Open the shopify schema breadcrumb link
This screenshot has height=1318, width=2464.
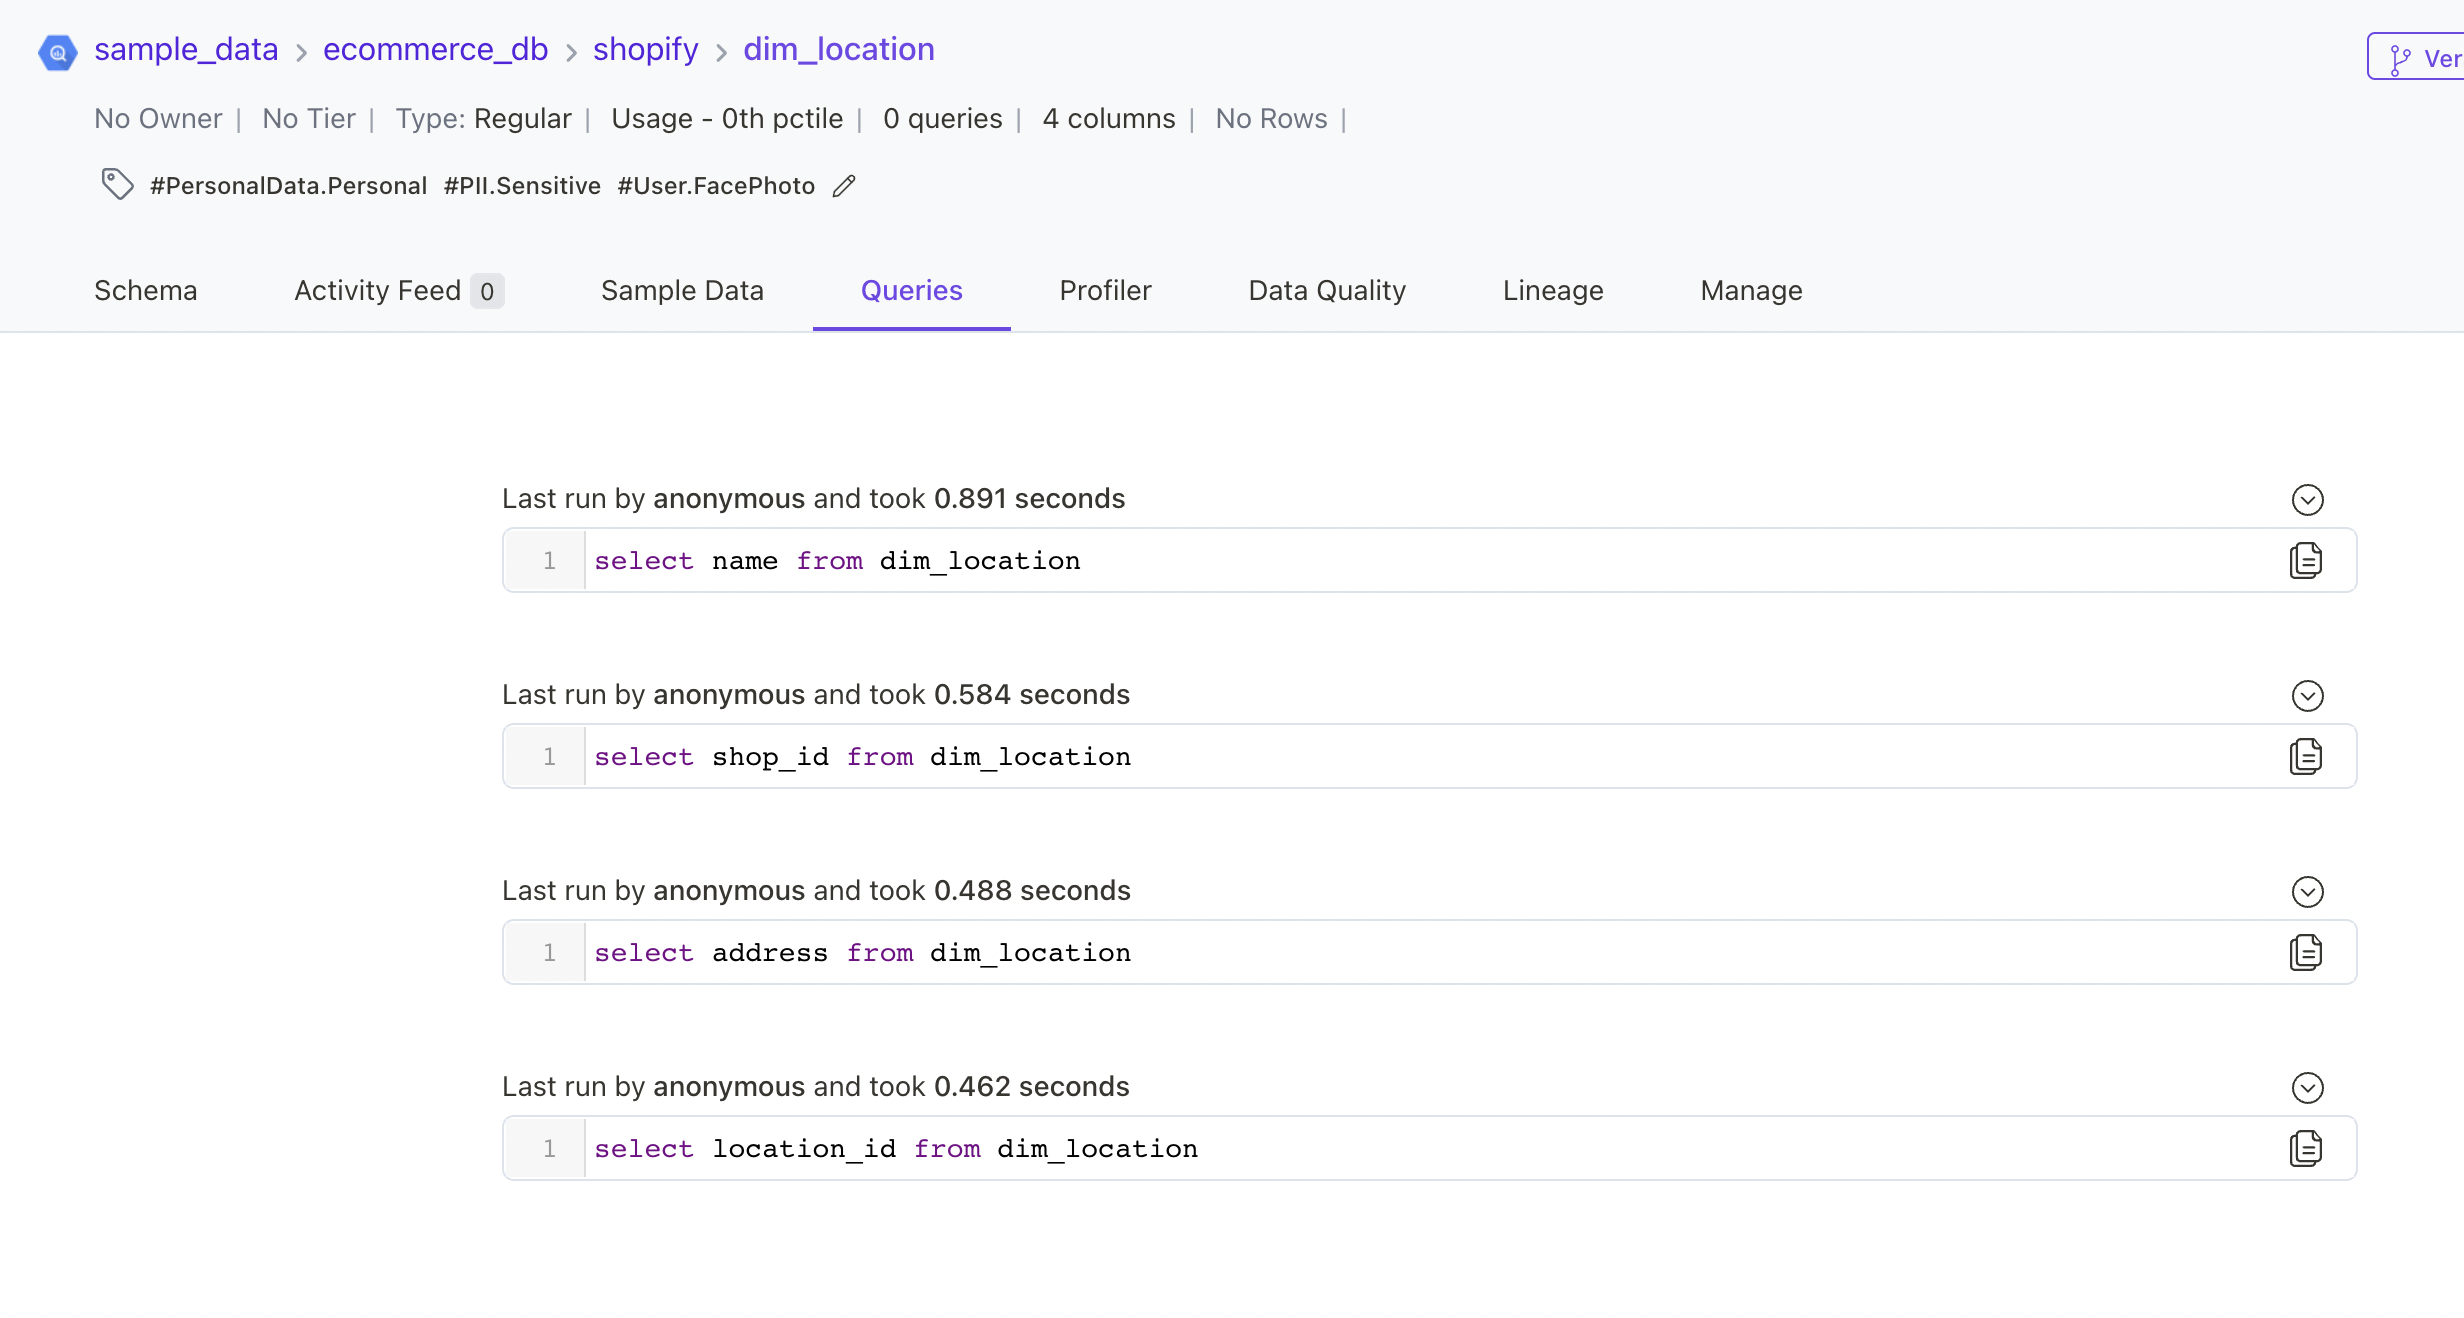[644, 49]
